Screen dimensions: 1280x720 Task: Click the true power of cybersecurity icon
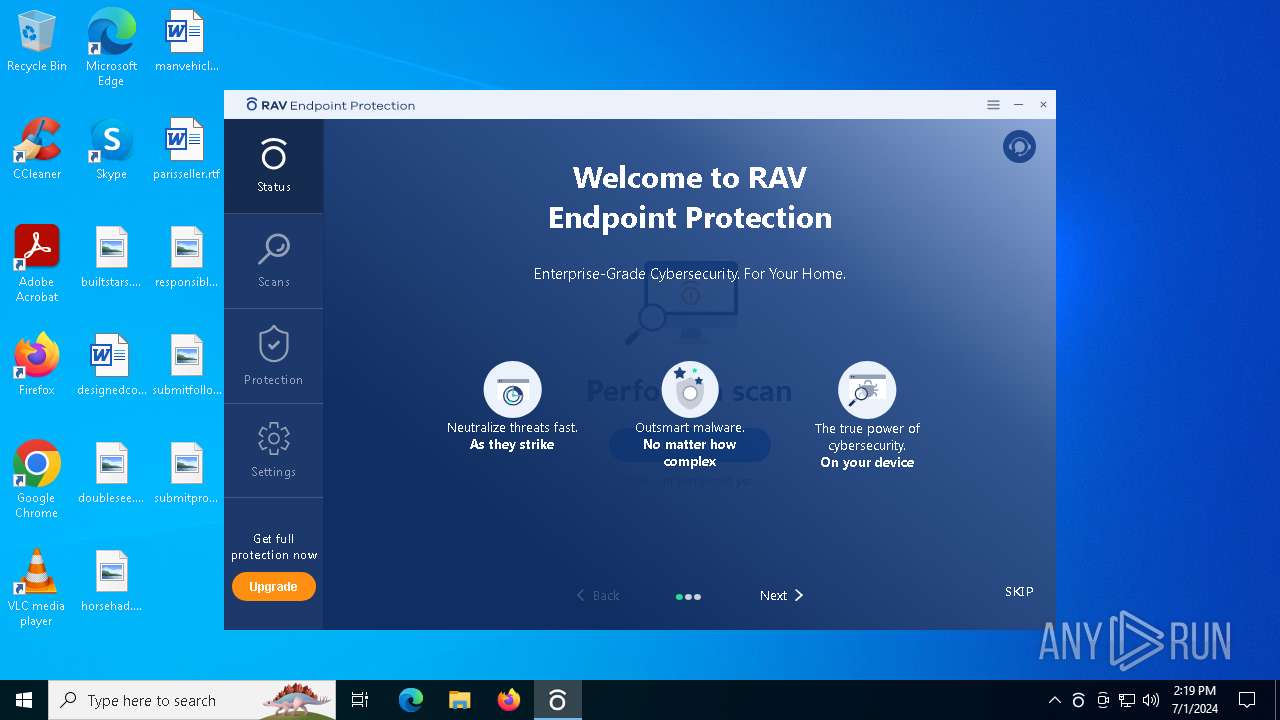(867, 390)
